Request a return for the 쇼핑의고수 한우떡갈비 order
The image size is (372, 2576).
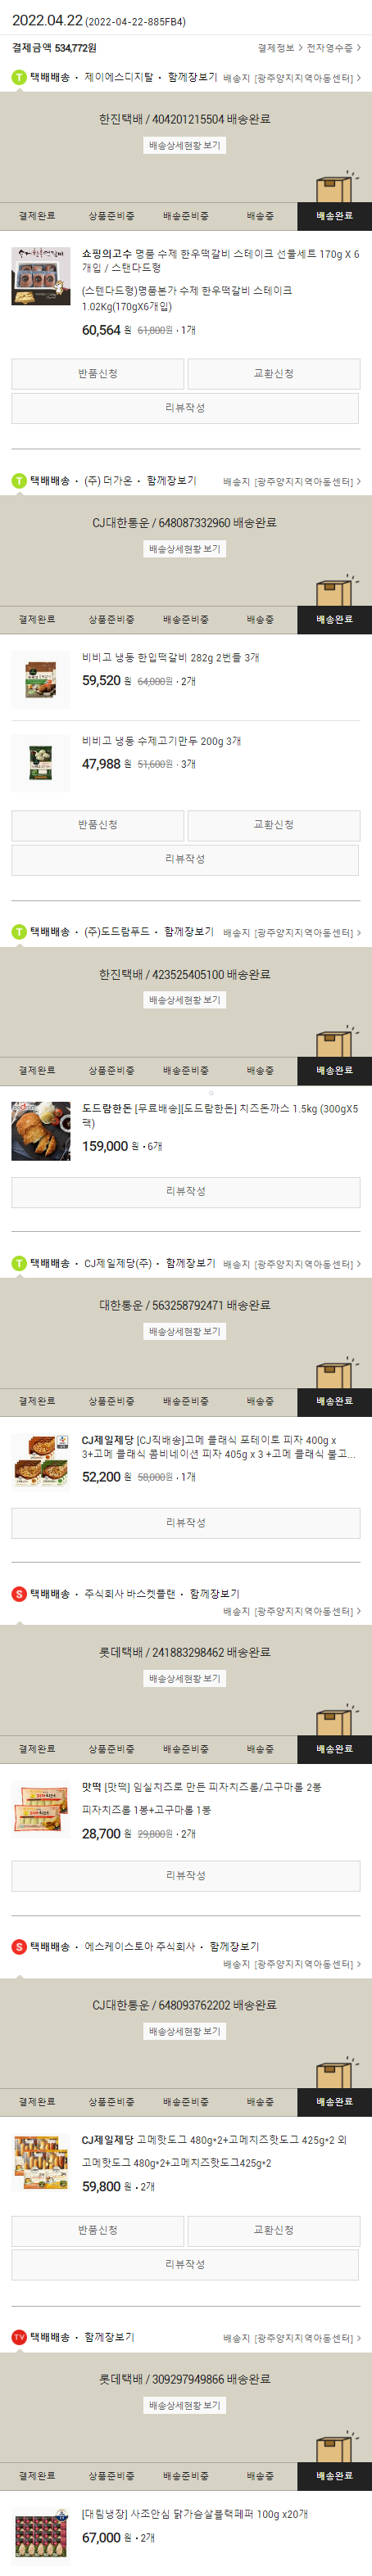click(x=98, y=374)
